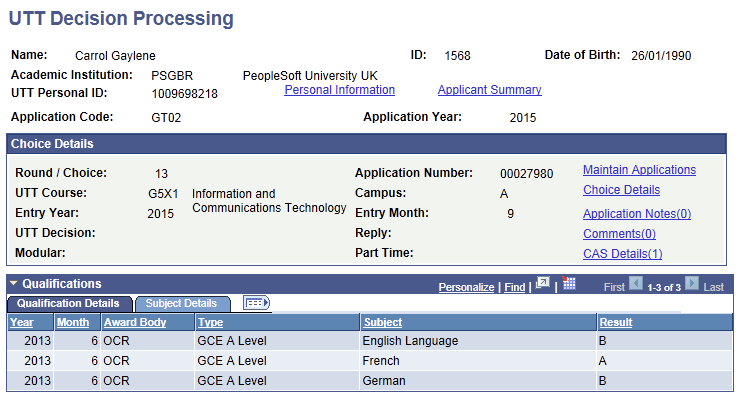The height and width of the screenshot is (395, 742).
Task: Open the View All popup icon in Qualifications
Action: click(x=542, y=284)
